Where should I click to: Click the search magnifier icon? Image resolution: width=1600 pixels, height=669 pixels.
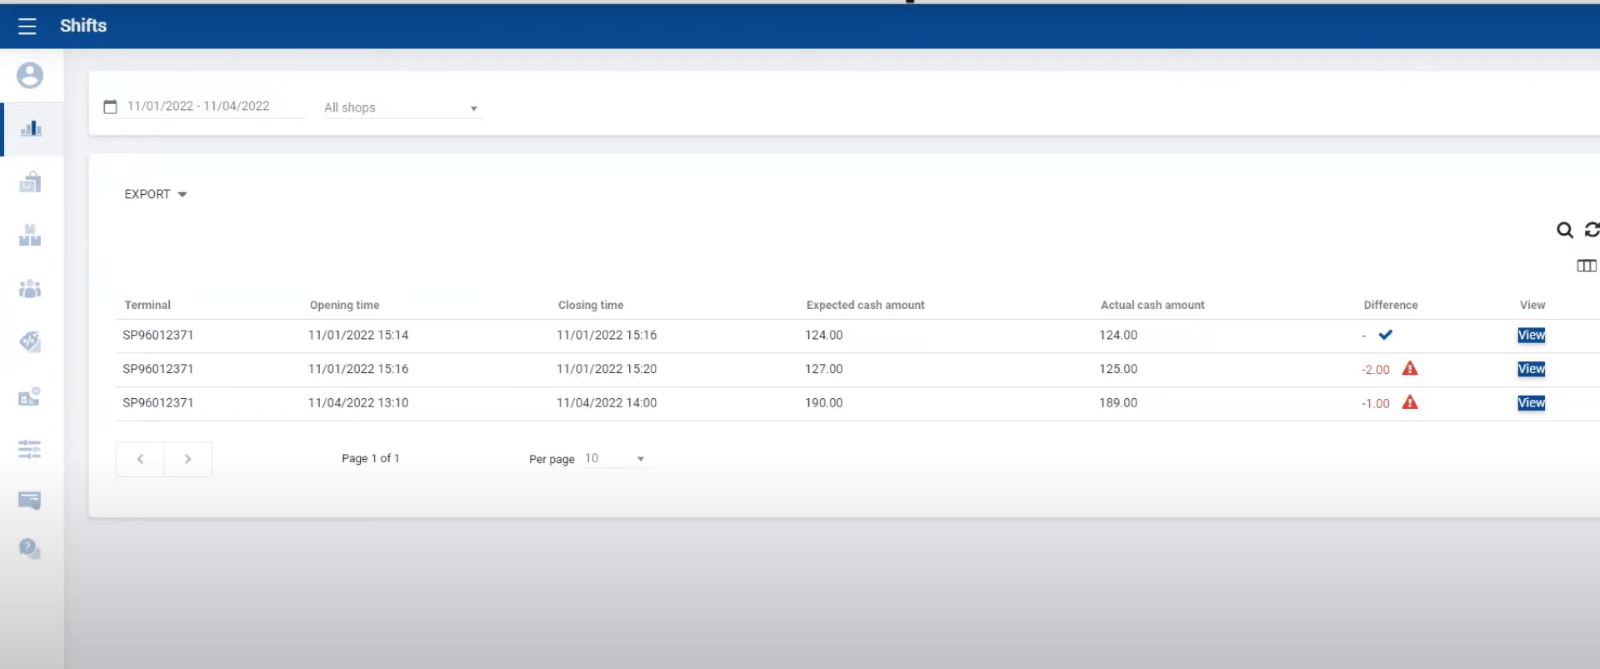coord(1565,230)
